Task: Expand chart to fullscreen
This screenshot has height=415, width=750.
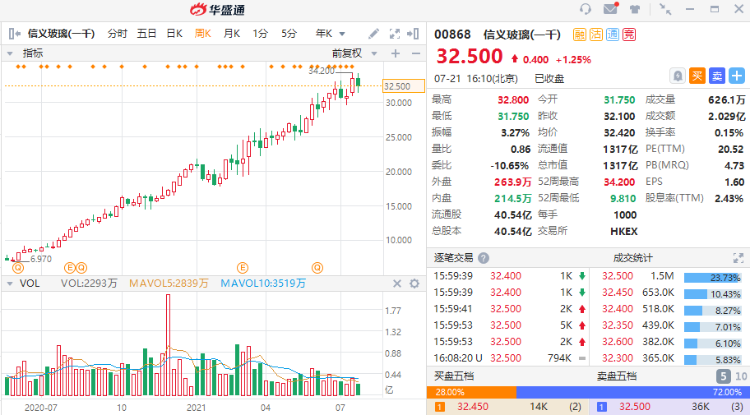Action: tap(395, 33)
